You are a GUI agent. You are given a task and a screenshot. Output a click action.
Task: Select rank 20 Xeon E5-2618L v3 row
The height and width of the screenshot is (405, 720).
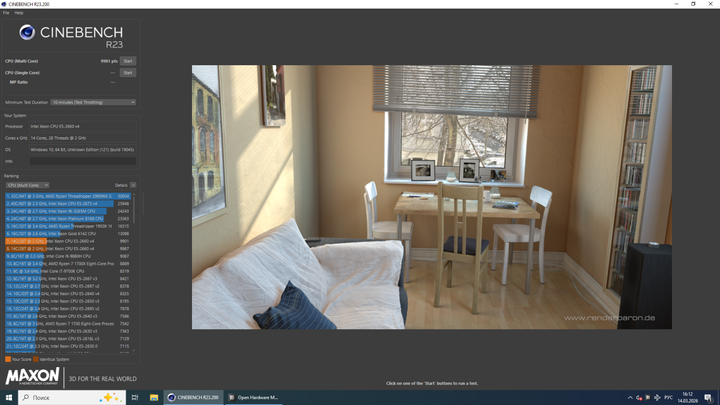pos(68,338)
